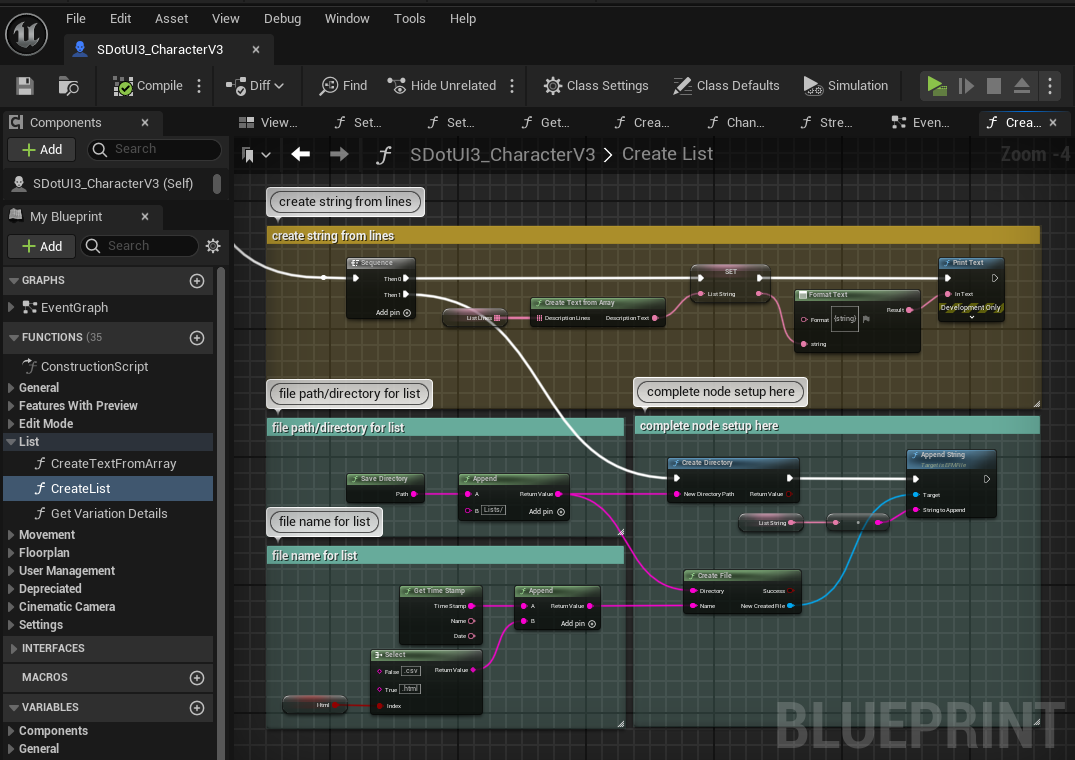Navigate forward in graph history
This screenshot has width=1075, height=760.
coord(339,154)
